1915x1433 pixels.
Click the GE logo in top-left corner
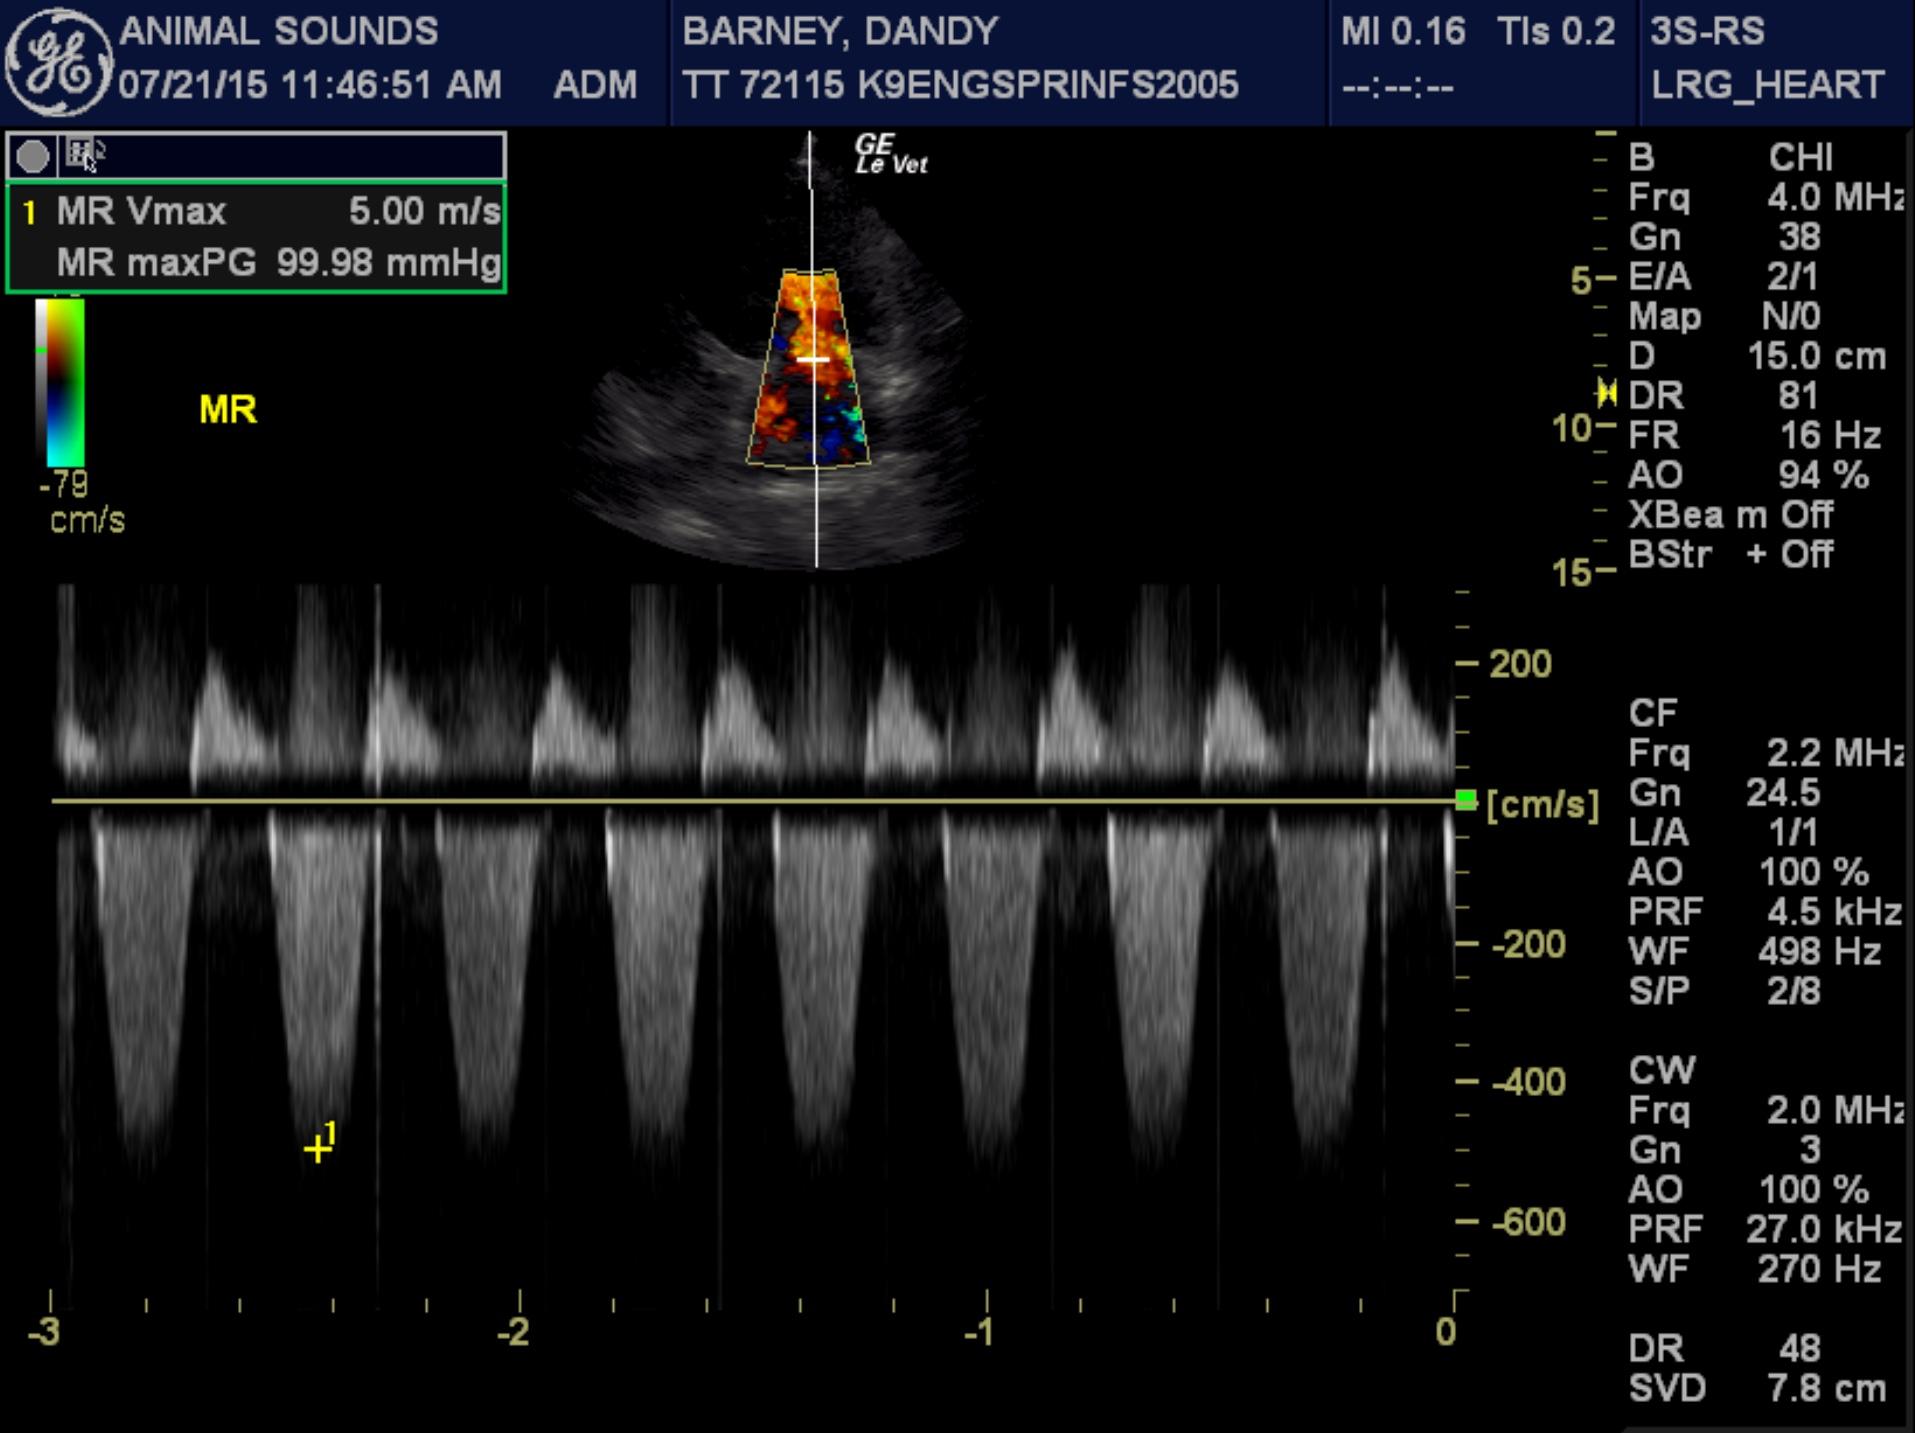tap(57, 62)
